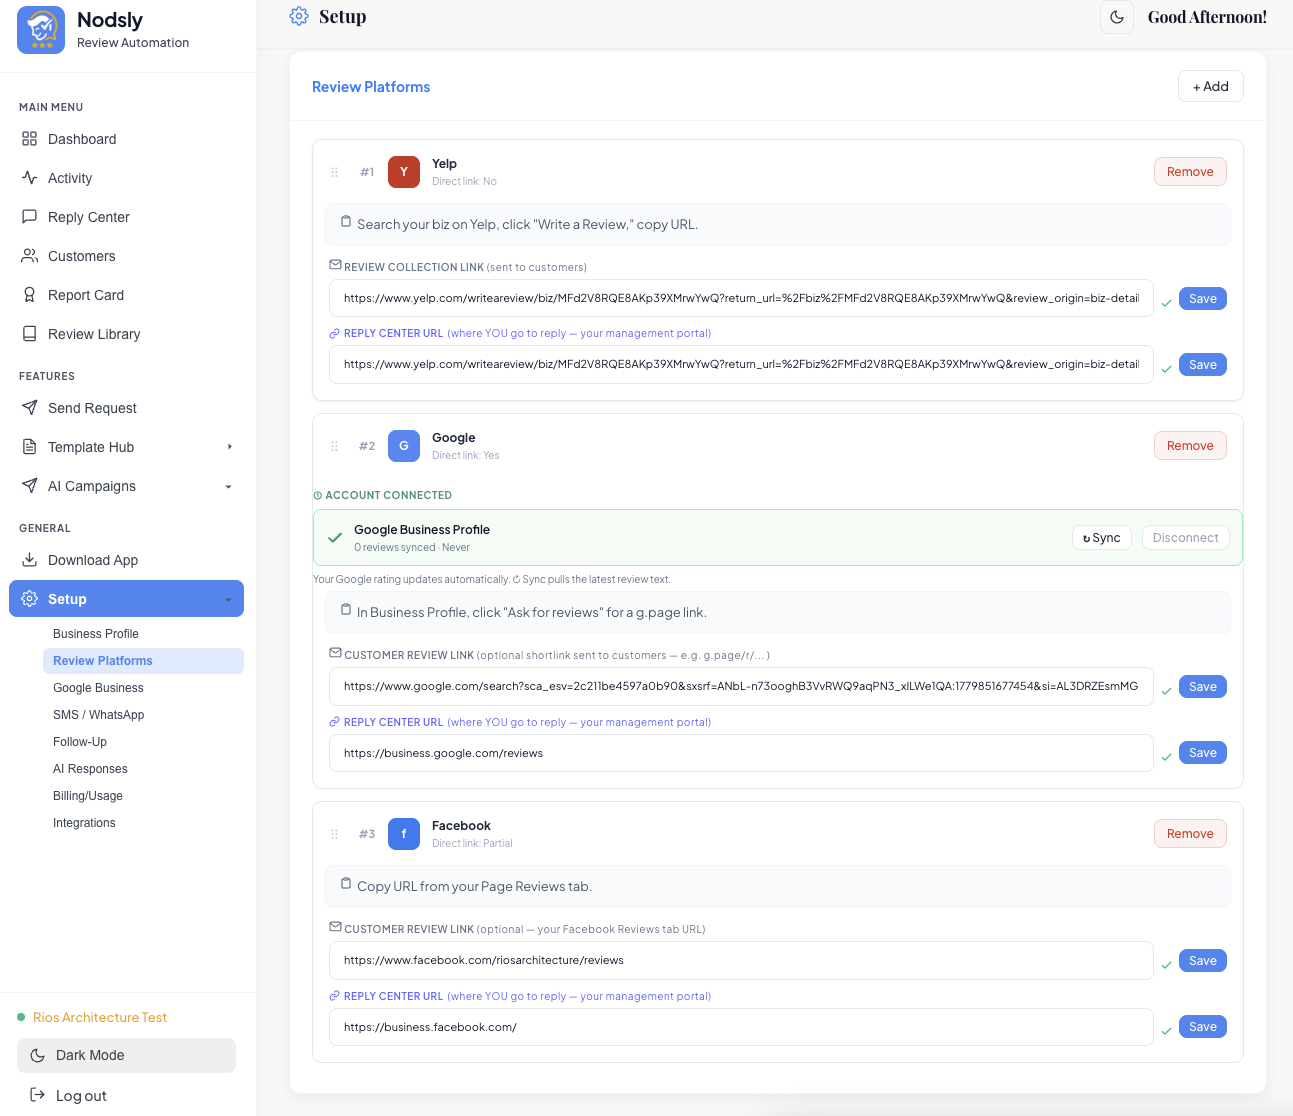Click the facebook.com/riosarchitecture/reviews field
This screenshot has width=1293, height=1116.
pyautogui.click(x=741, y=960)
